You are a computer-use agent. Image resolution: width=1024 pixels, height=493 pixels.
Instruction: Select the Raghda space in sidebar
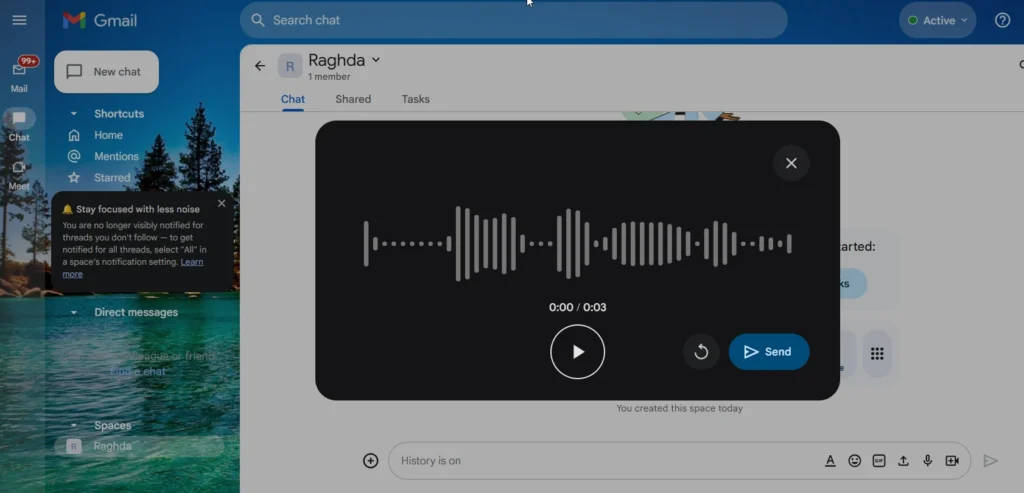pyautogui.click(x=140, y=447)
